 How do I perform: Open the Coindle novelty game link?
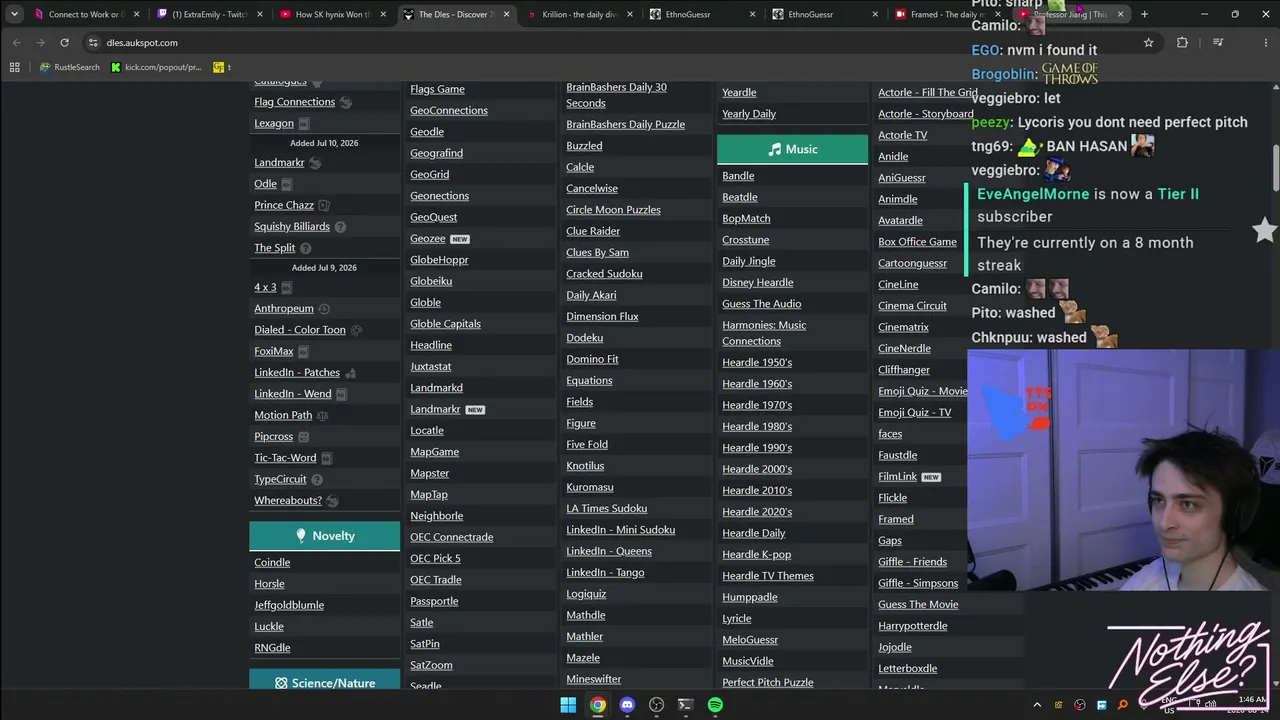[x=272, y=563]
